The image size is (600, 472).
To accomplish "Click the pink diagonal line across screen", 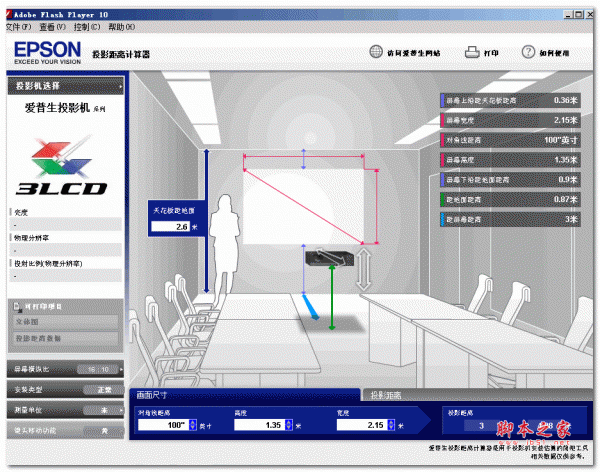I will pyautogui.click(x=304, y=207).
